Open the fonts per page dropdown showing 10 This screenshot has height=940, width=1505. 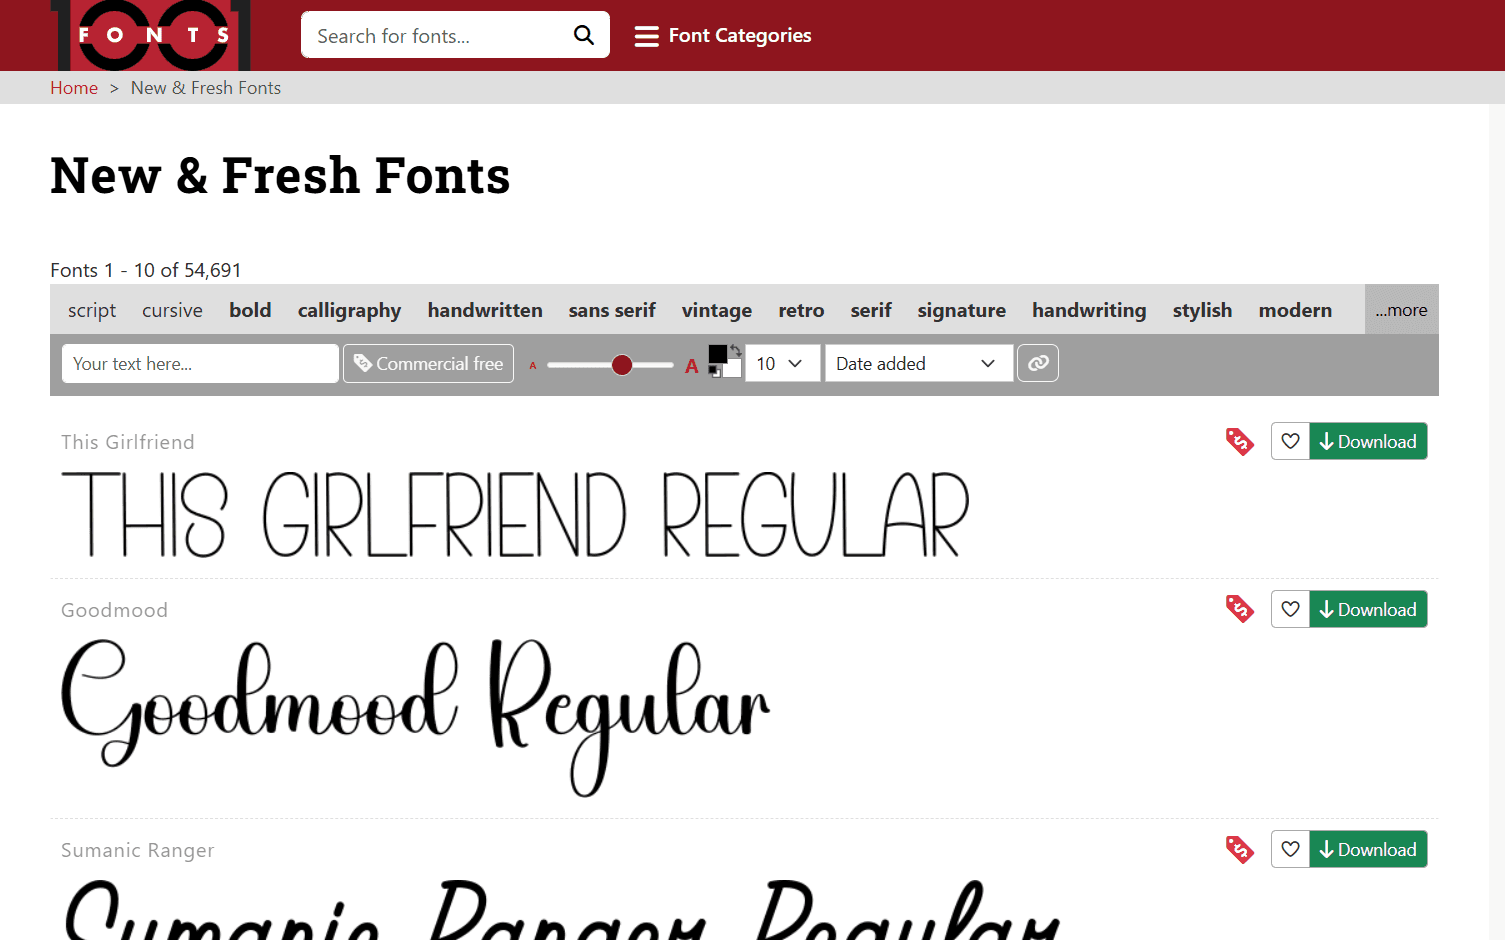pyautogui.click(x=782, y=364)
